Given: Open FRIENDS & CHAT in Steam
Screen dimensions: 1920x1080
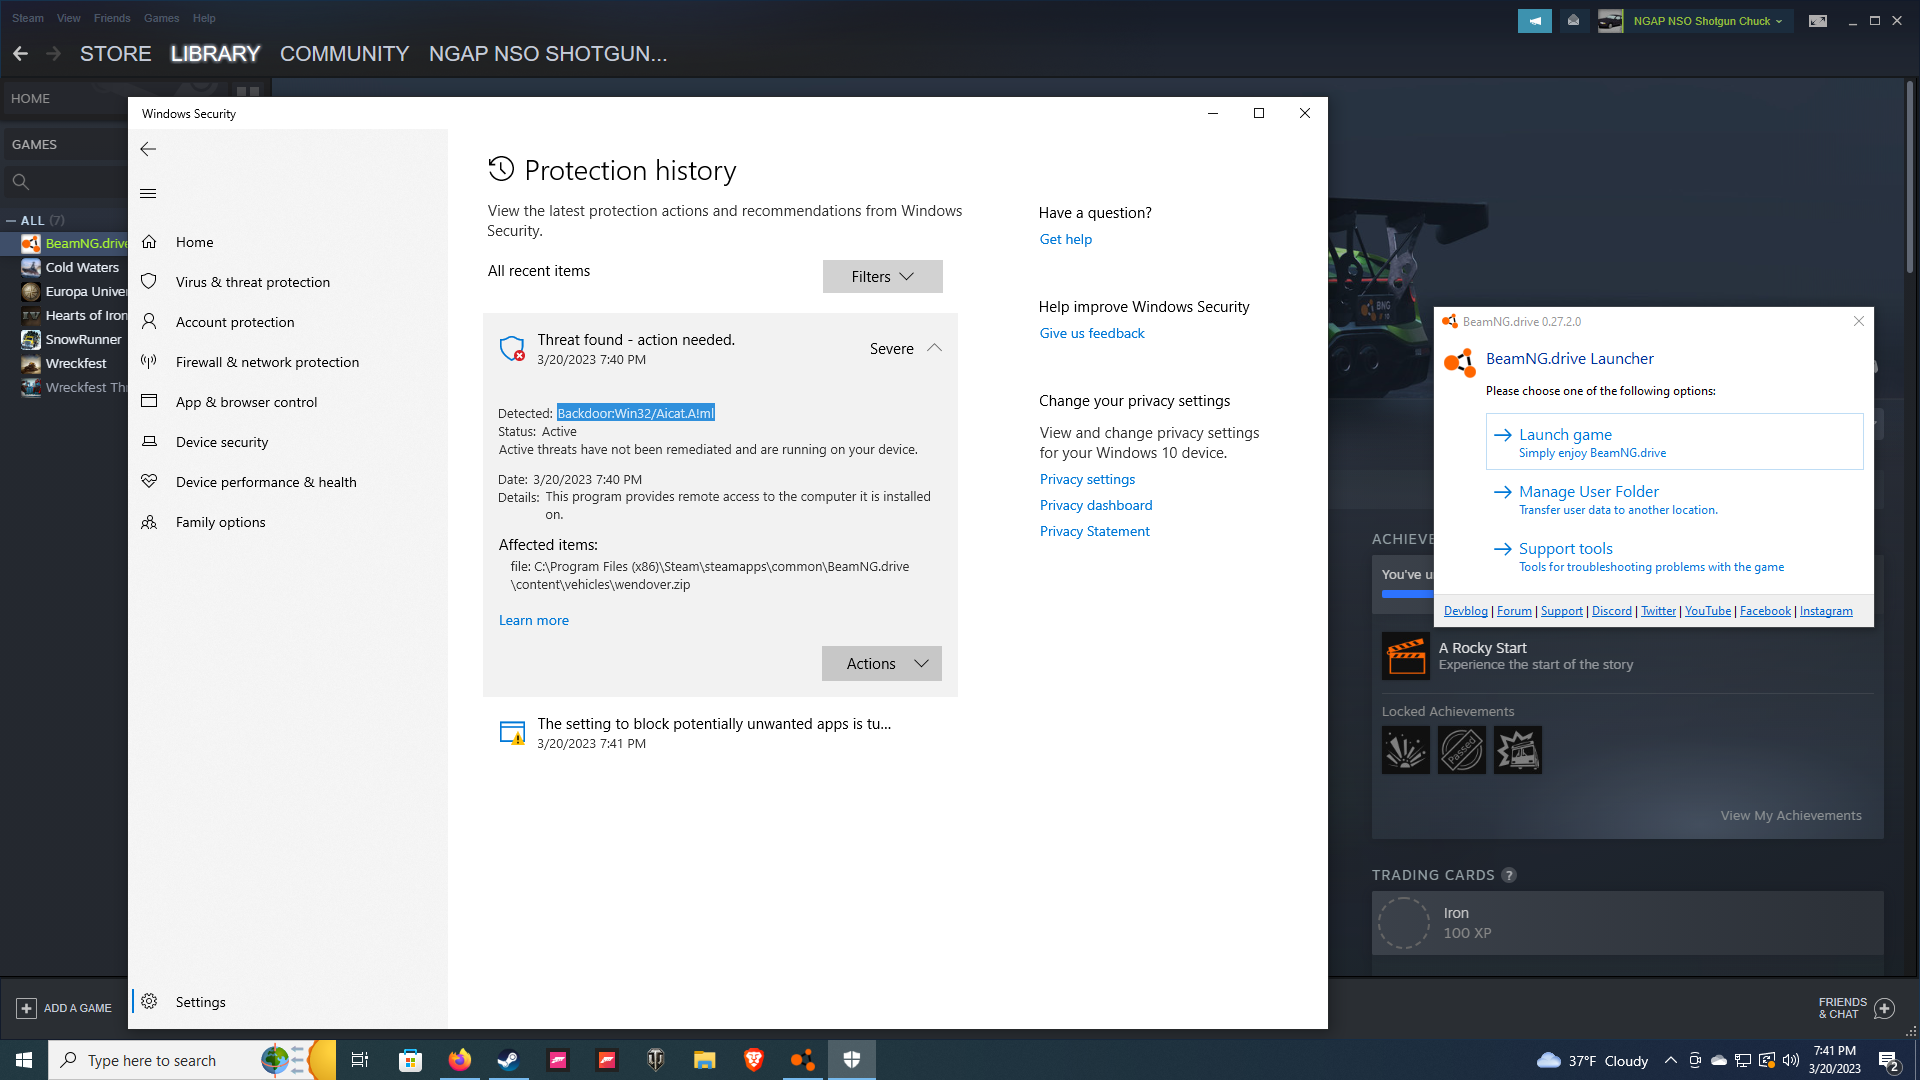Looking at the screenshot, I should tap(1856, 1008).
